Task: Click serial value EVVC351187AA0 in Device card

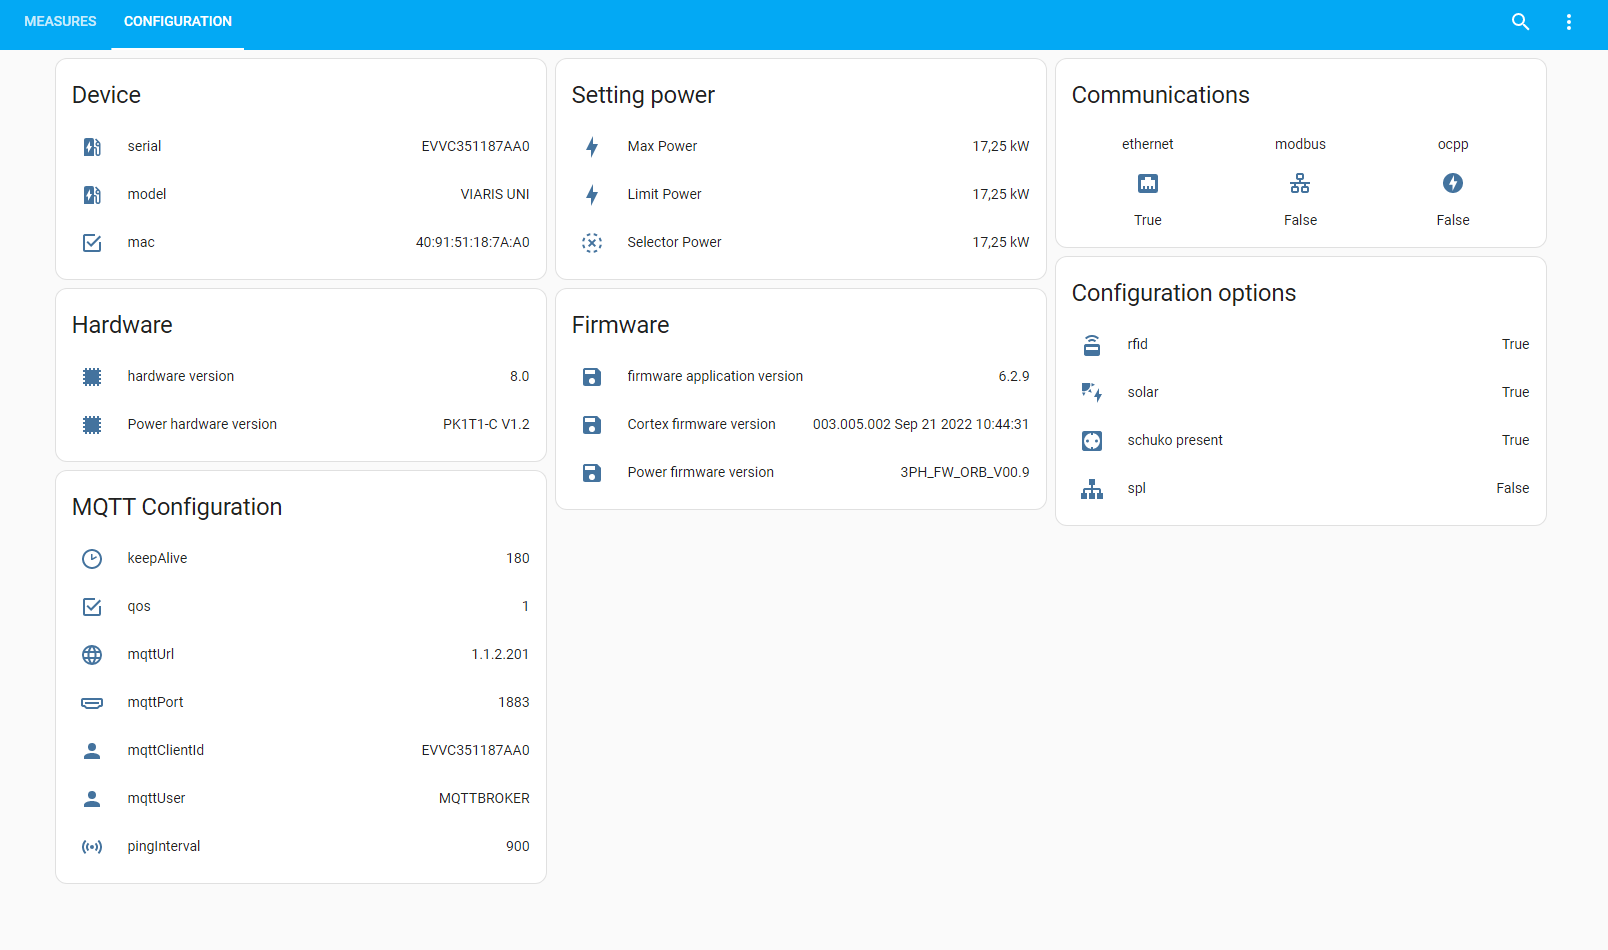Action: [x=476, y=146]
